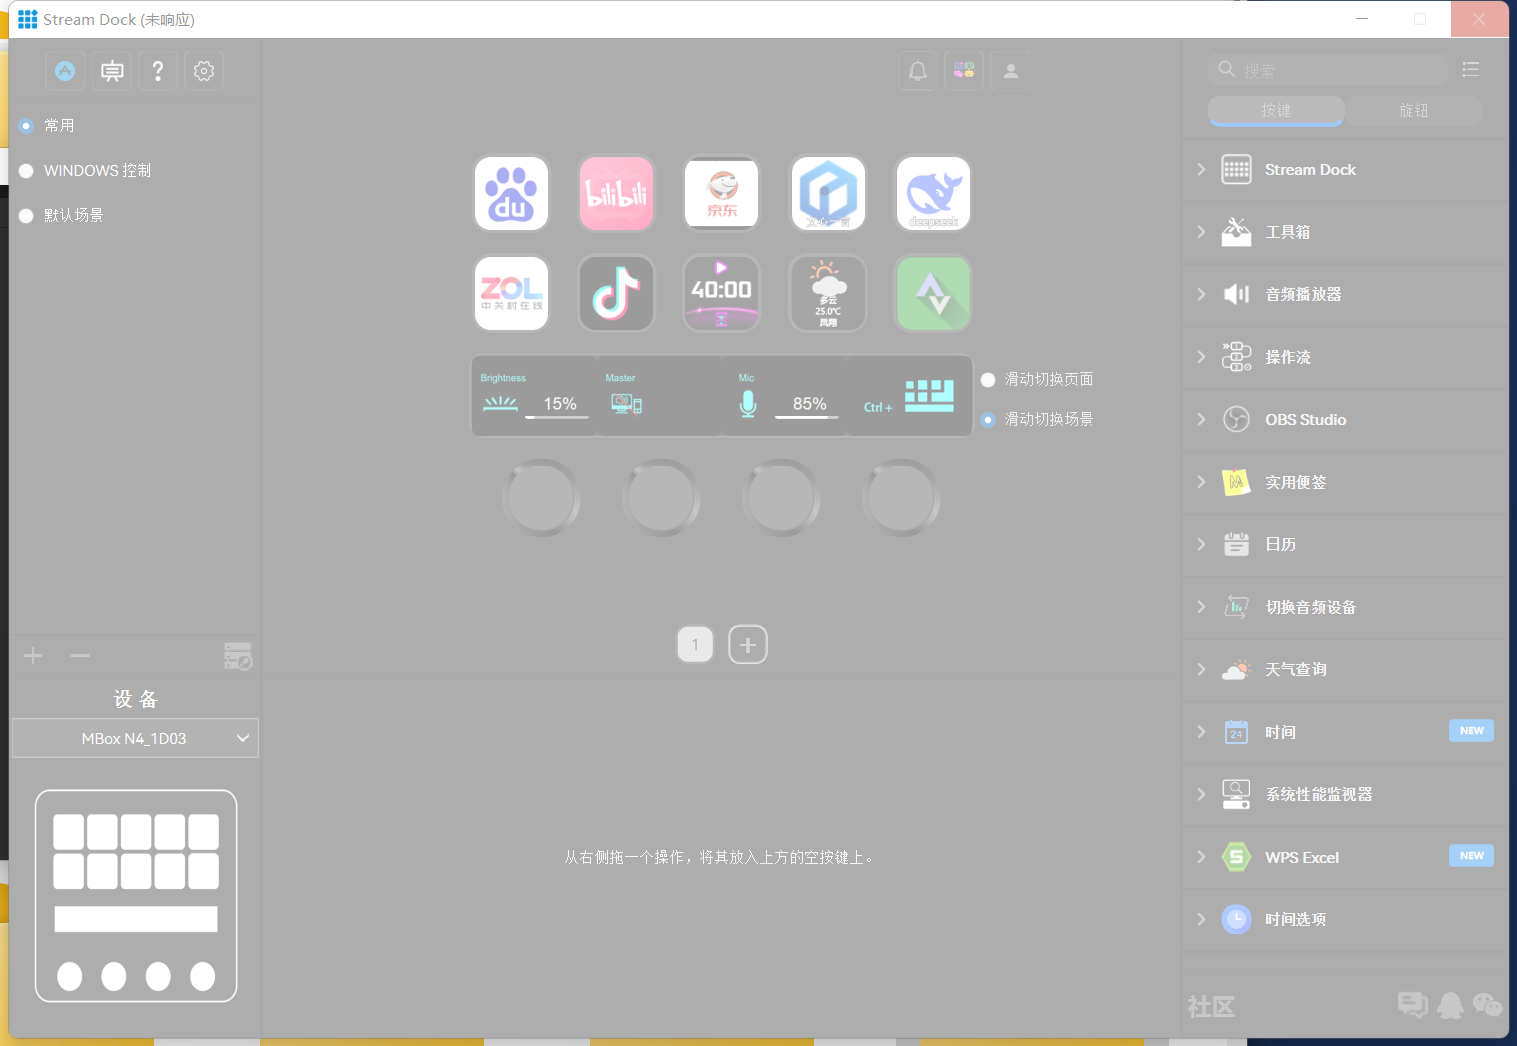
Task: Choose 滑动切换场景 option
Action: 988,420
